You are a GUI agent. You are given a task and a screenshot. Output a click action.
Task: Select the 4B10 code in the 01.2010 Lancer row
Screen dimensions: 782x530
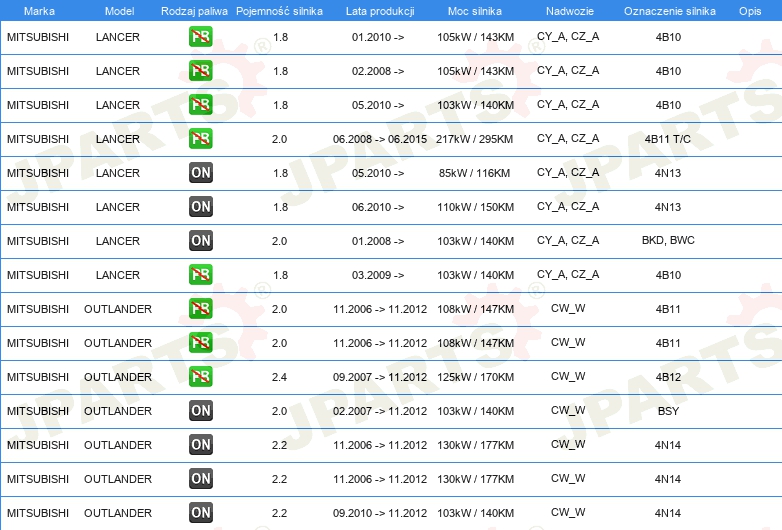coord(668,37)
